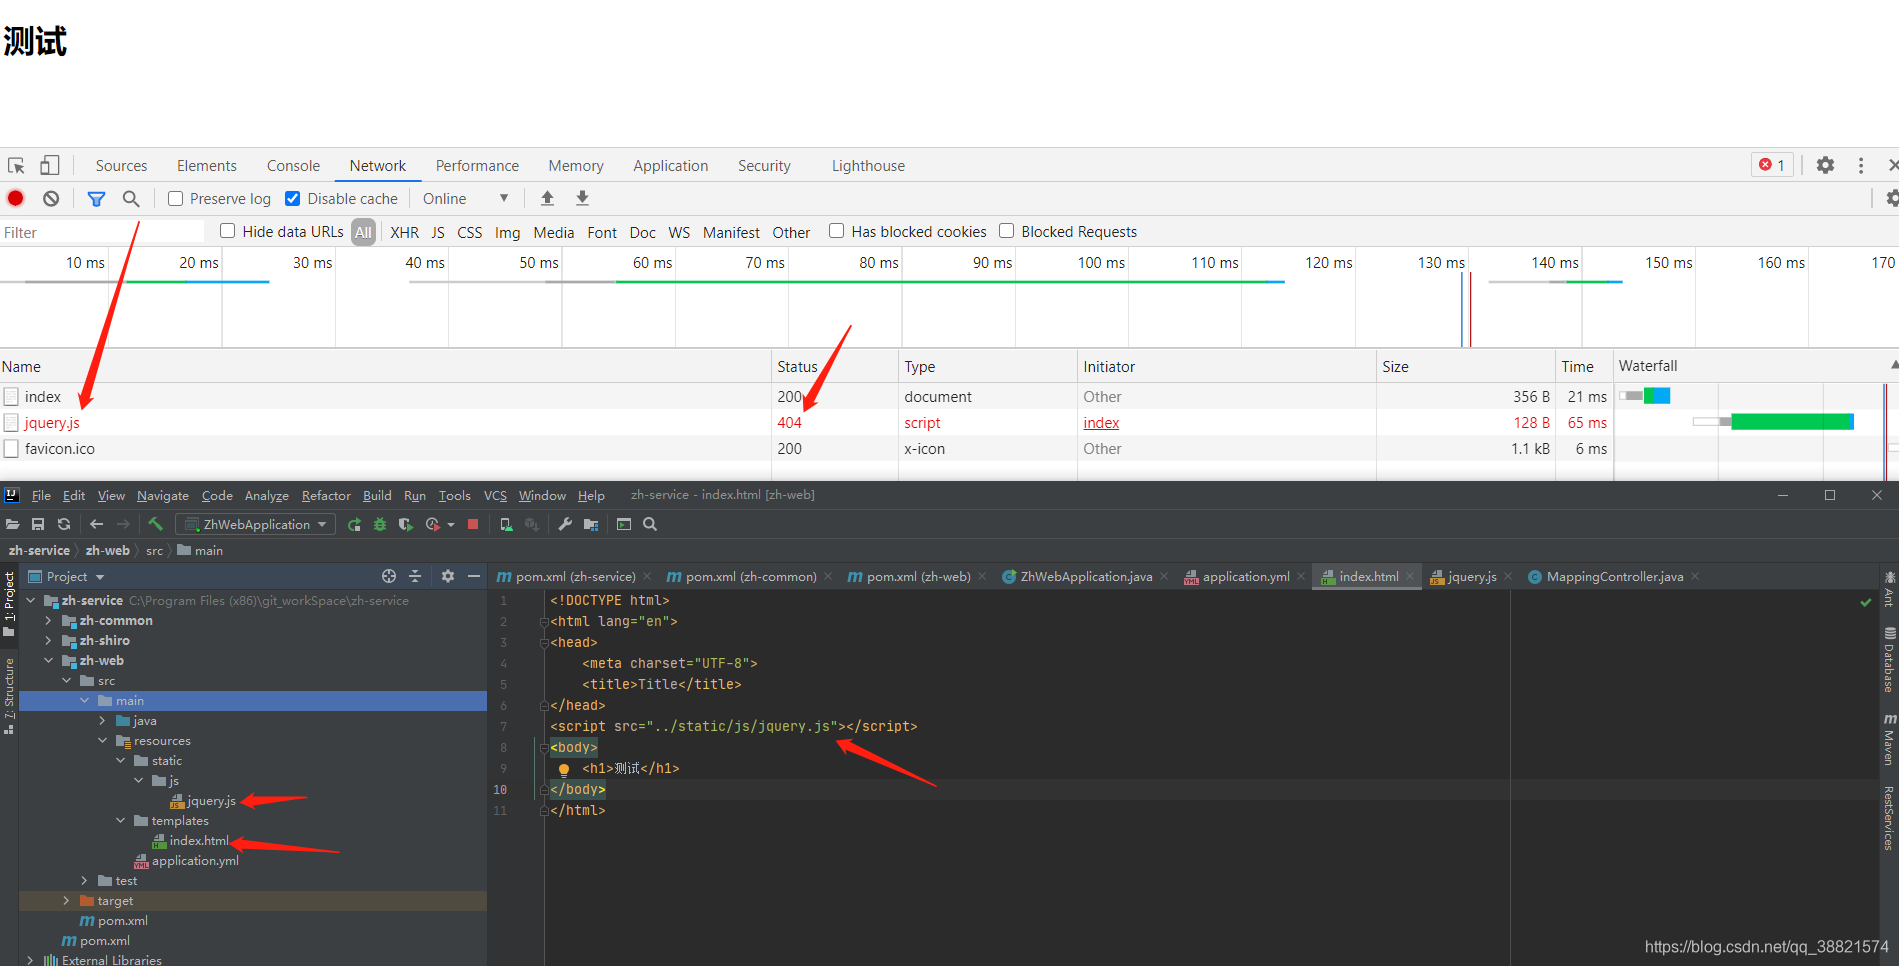Toggle the network filter funnel icon
Viewport: 1899px width, 966px height.
click(96, 199)
